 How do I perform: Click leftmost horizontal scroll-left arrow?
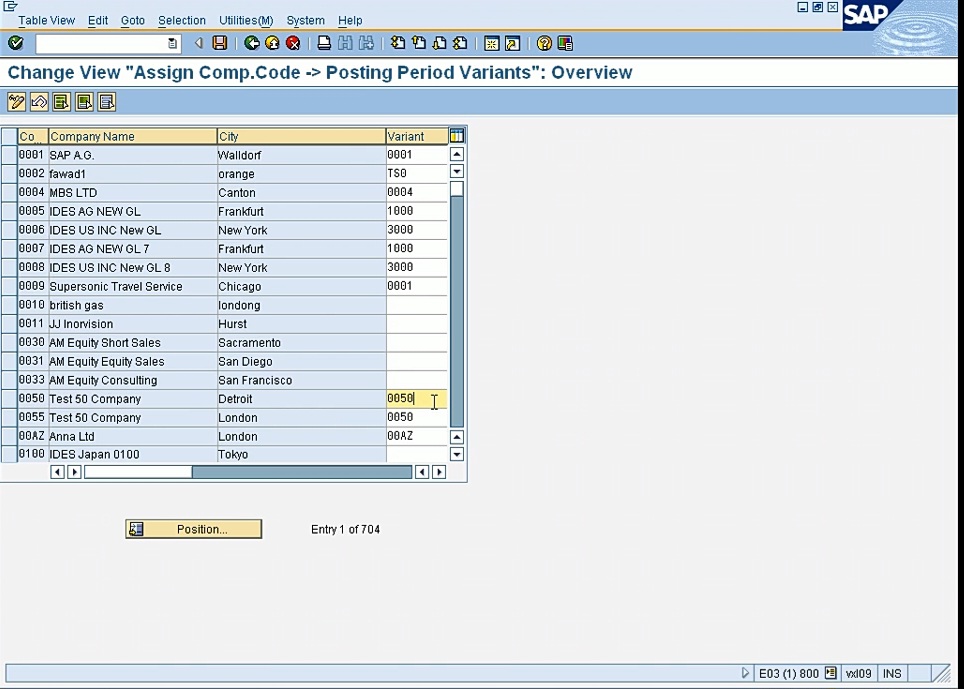tap(57, 472)
